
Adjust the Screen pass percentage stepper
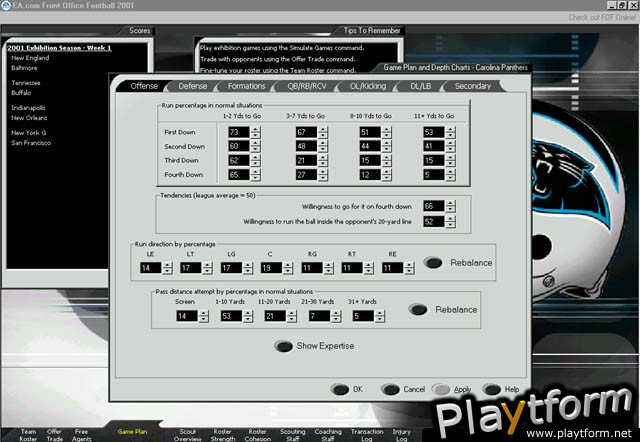click(203, 316)
